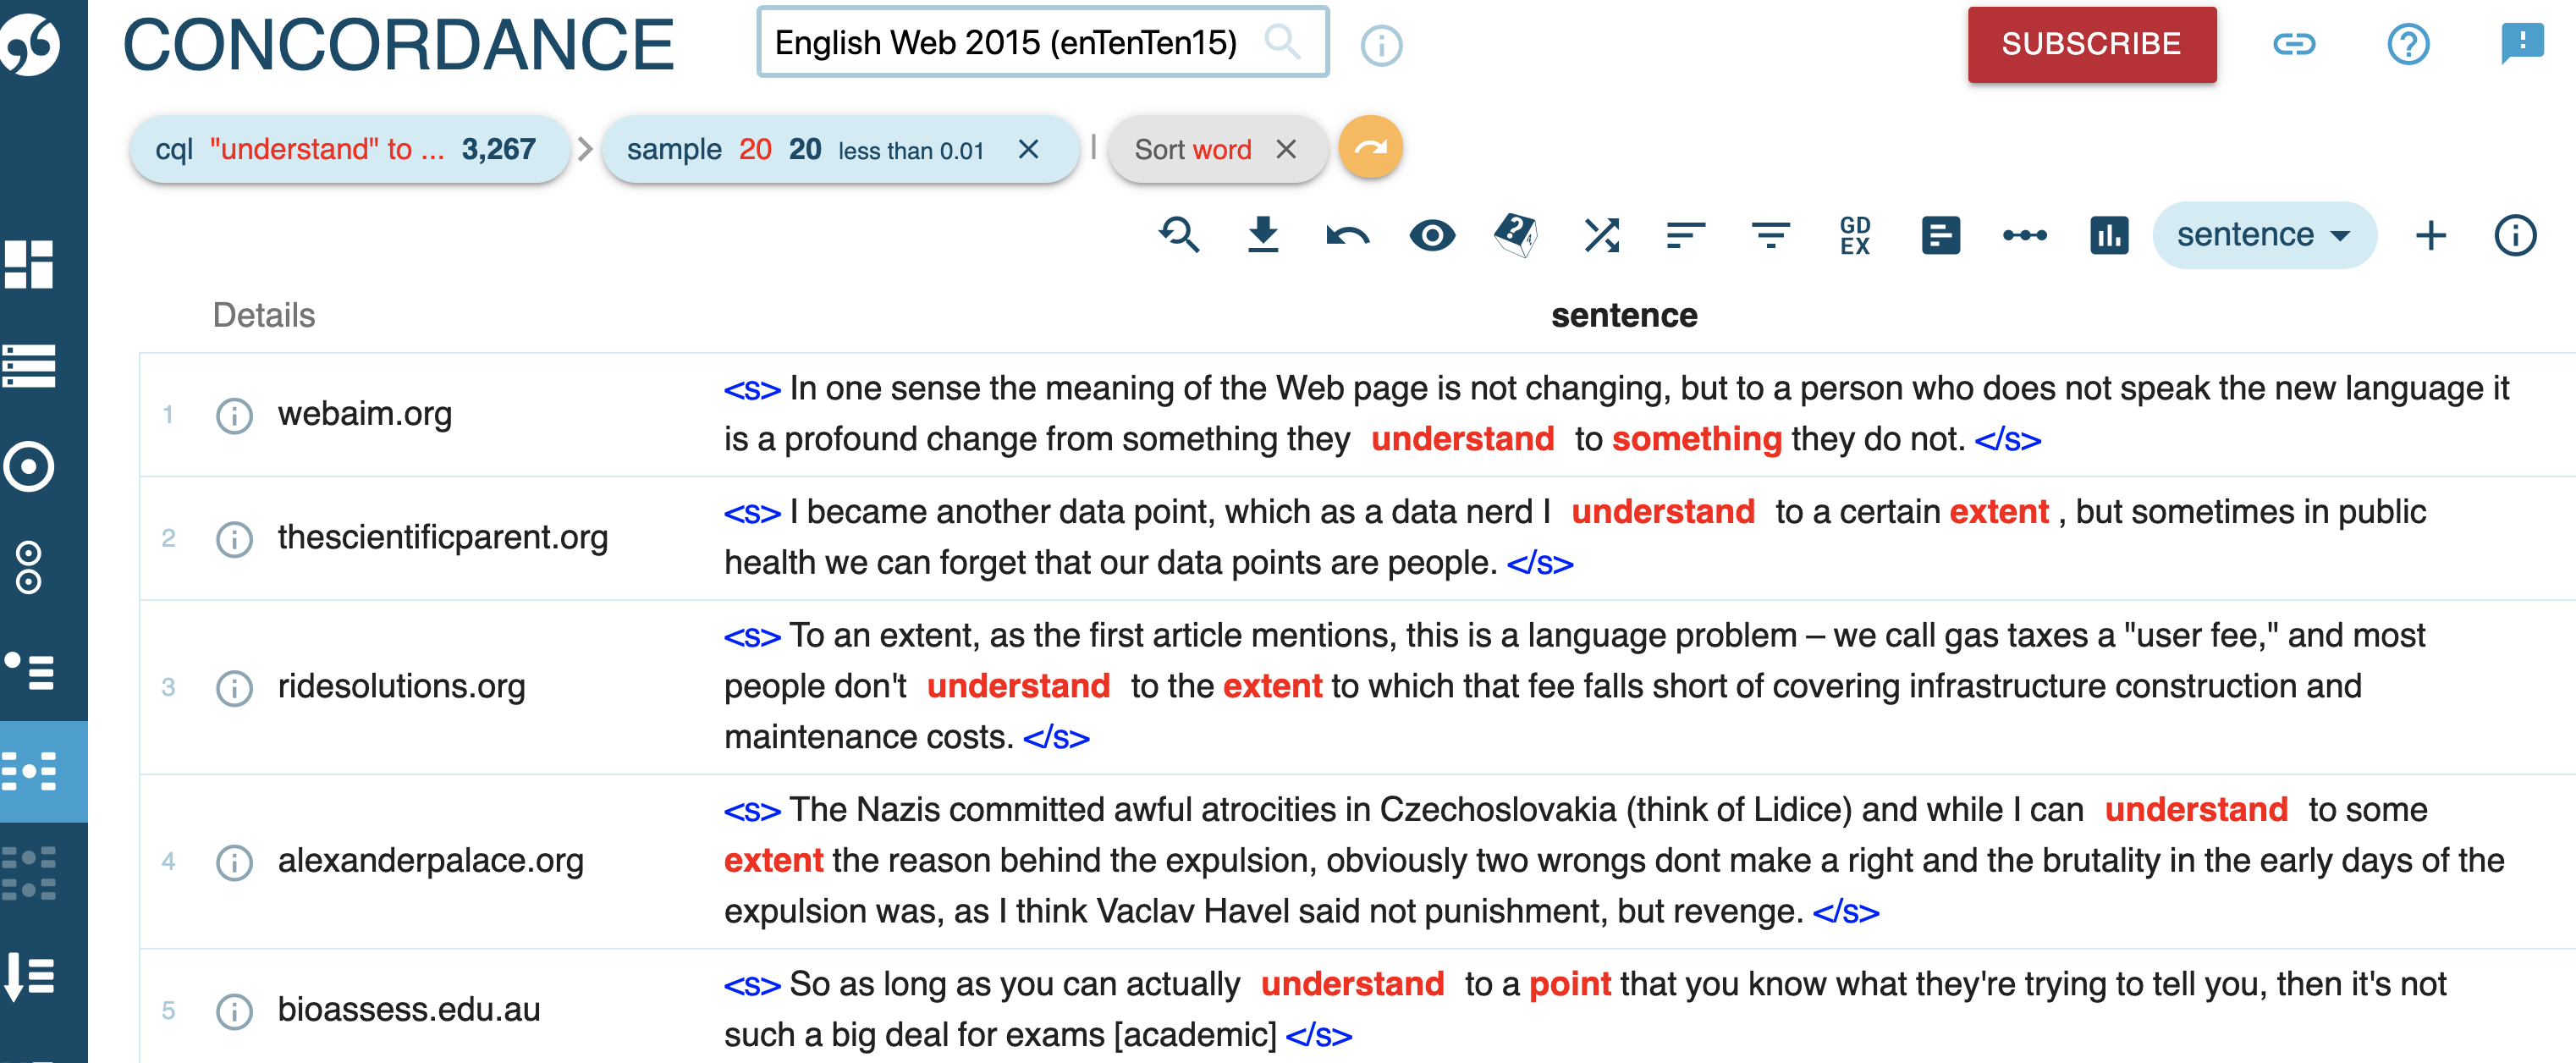Remove the Sort word step
The width and height of the screenshot is (2576, 1063).
1288,148
